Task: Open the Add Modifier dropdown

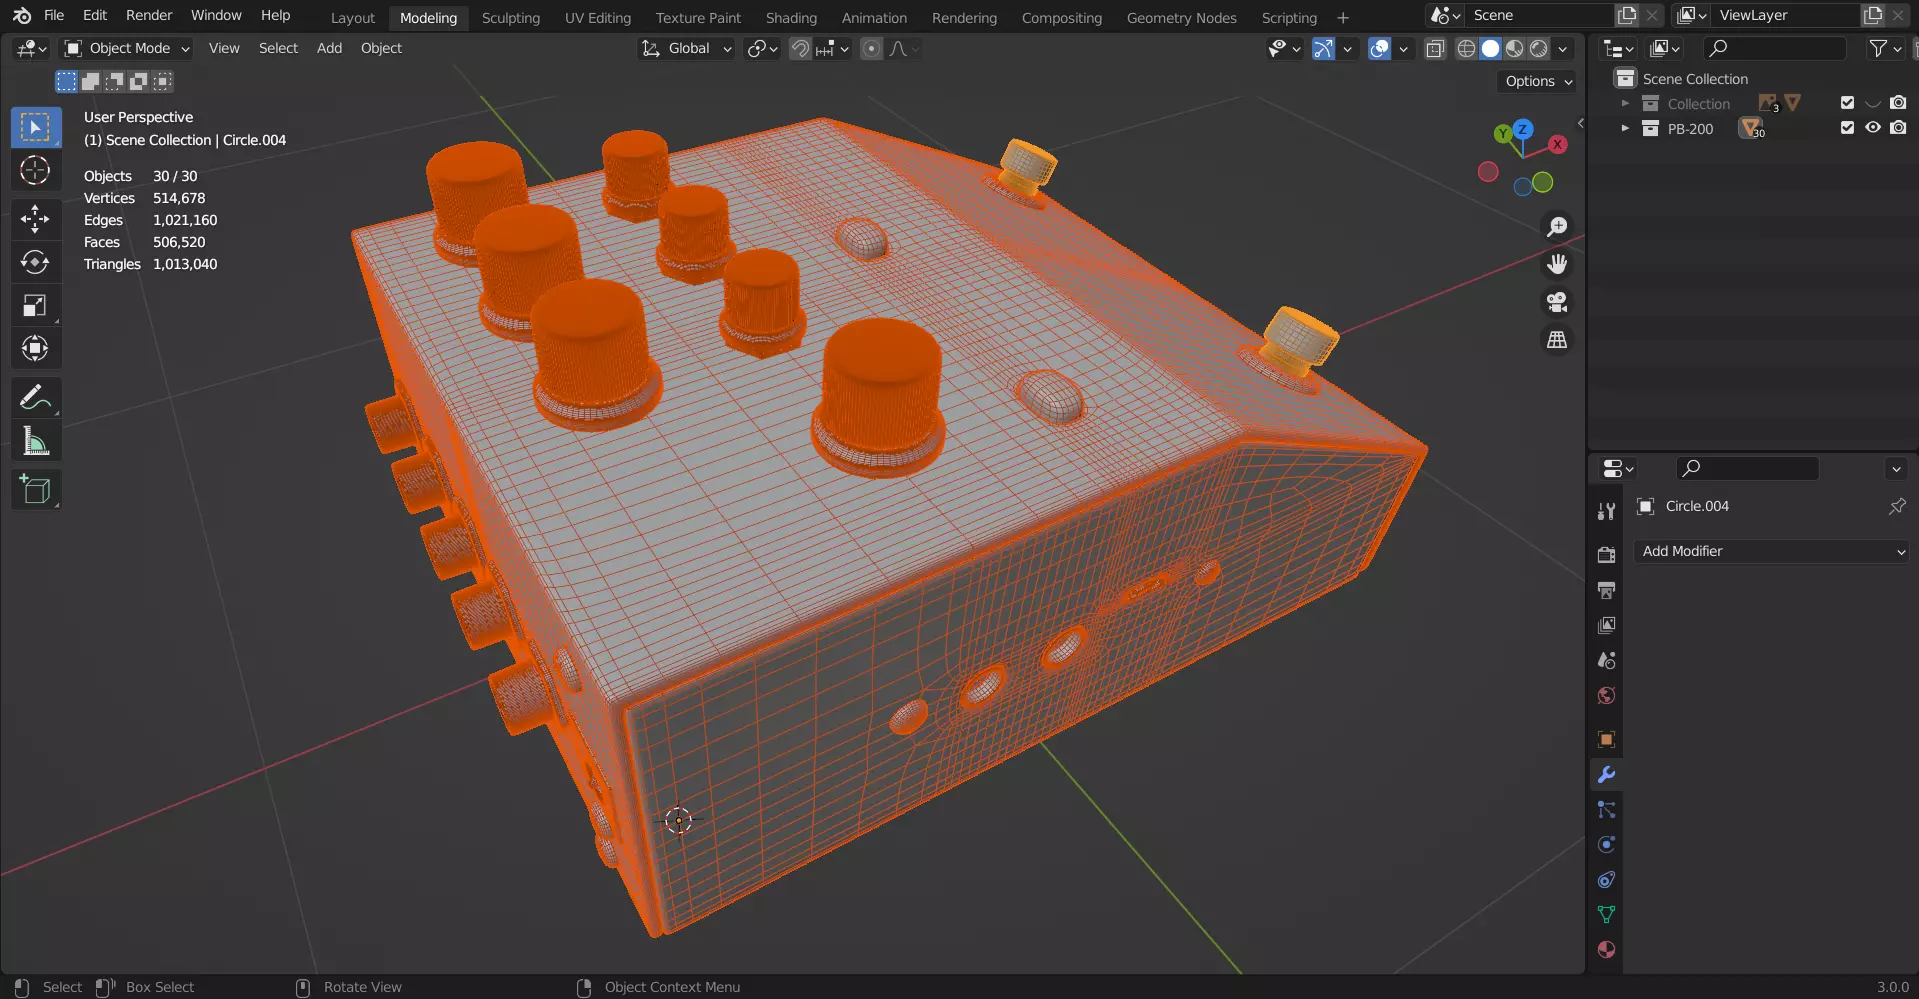Action: click(1771, 551)
